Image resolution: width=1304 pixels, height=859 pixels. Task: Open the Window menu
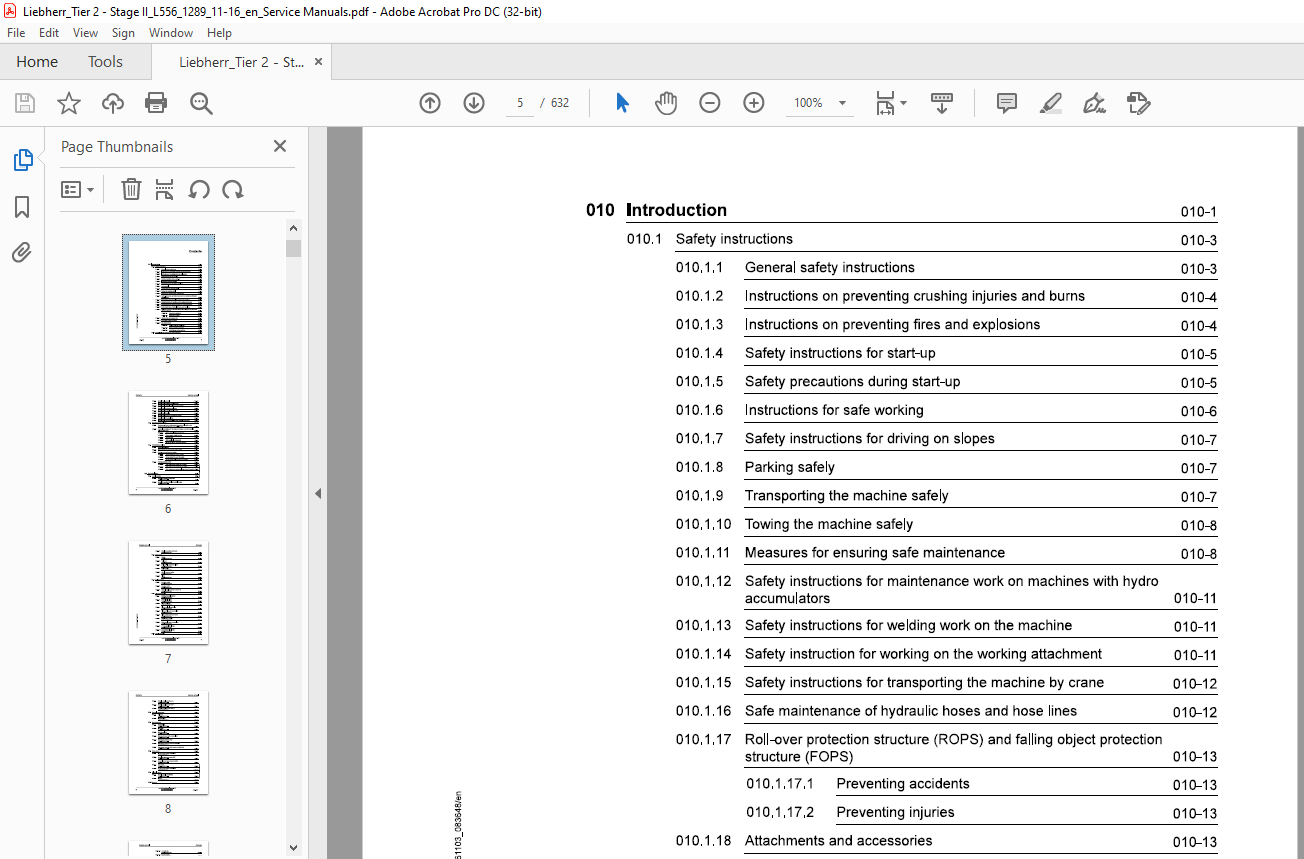[x=171, y=33]
